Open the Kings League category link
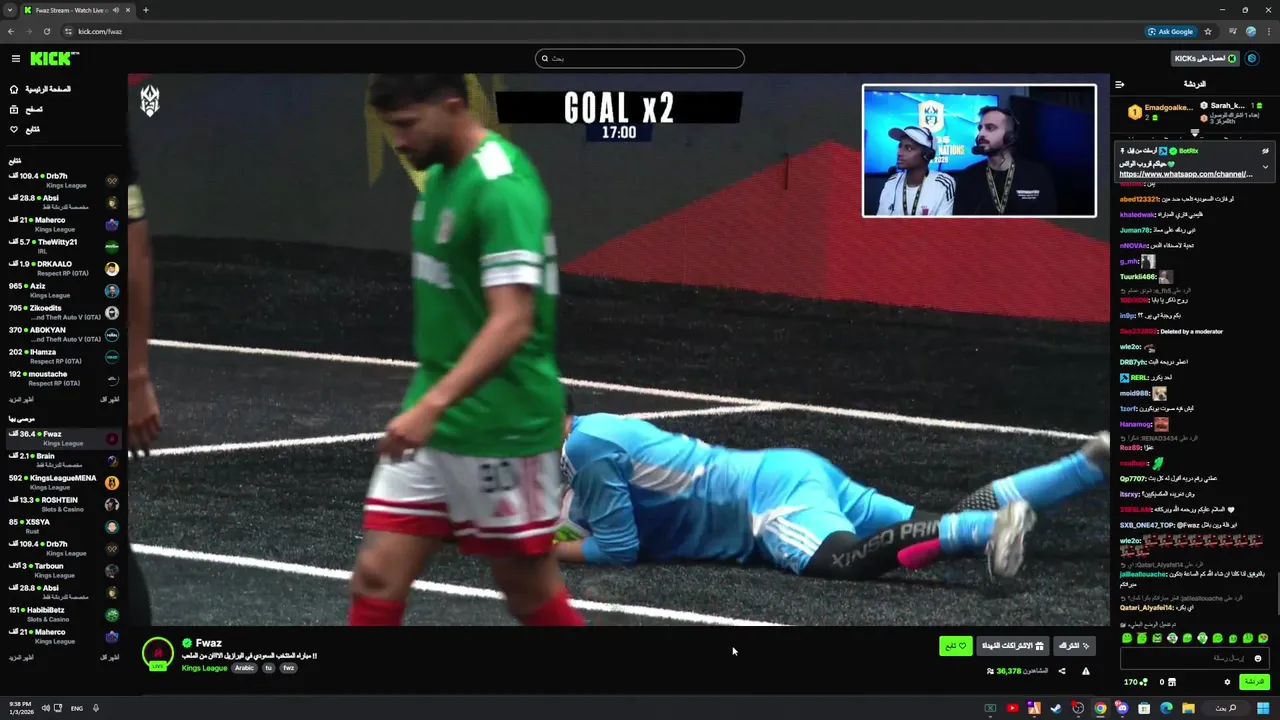Viewport: 1280px width, 720px height. pyautogui.click(x=204, y=668)
